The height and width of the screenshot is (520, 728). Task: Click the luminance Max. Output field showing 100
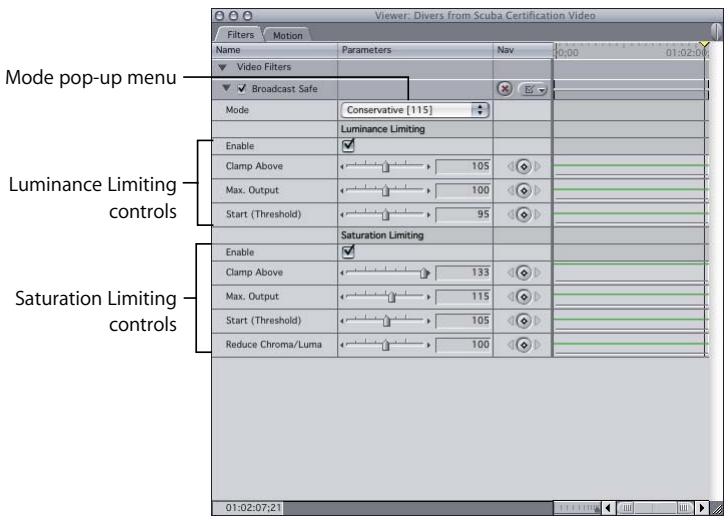(x=463, y=190)
